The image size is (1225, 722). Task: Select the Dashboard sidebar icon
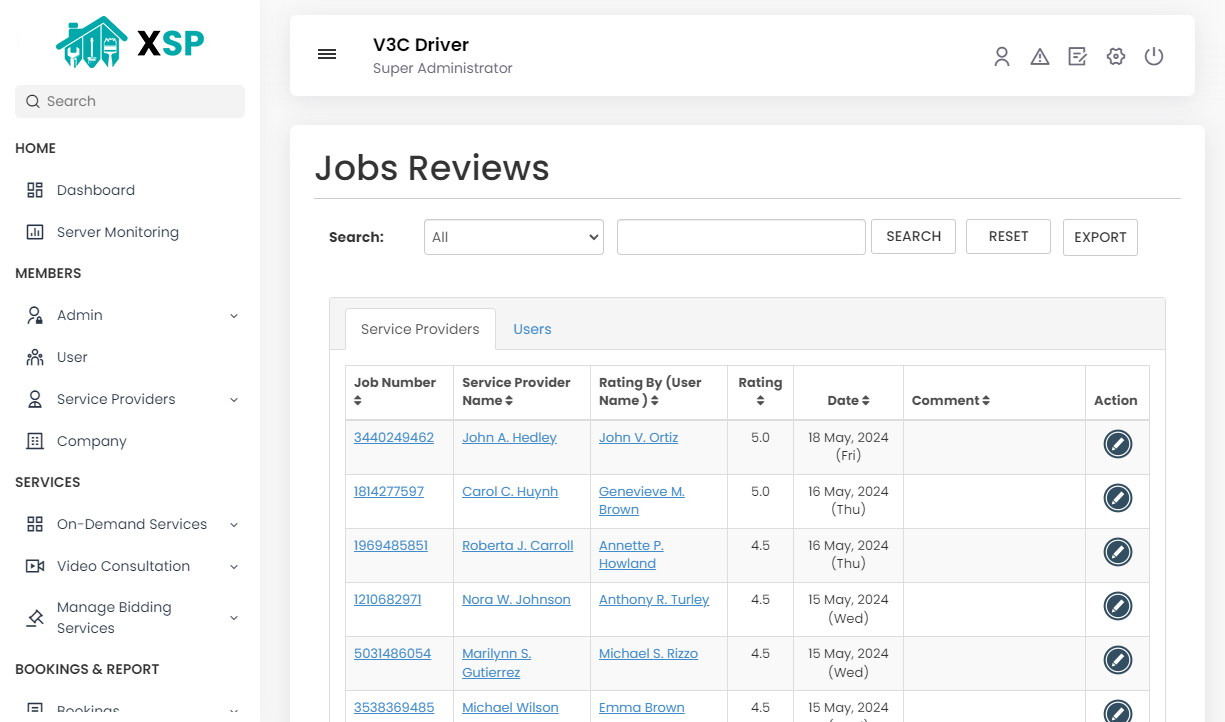(x=33, y=189)
